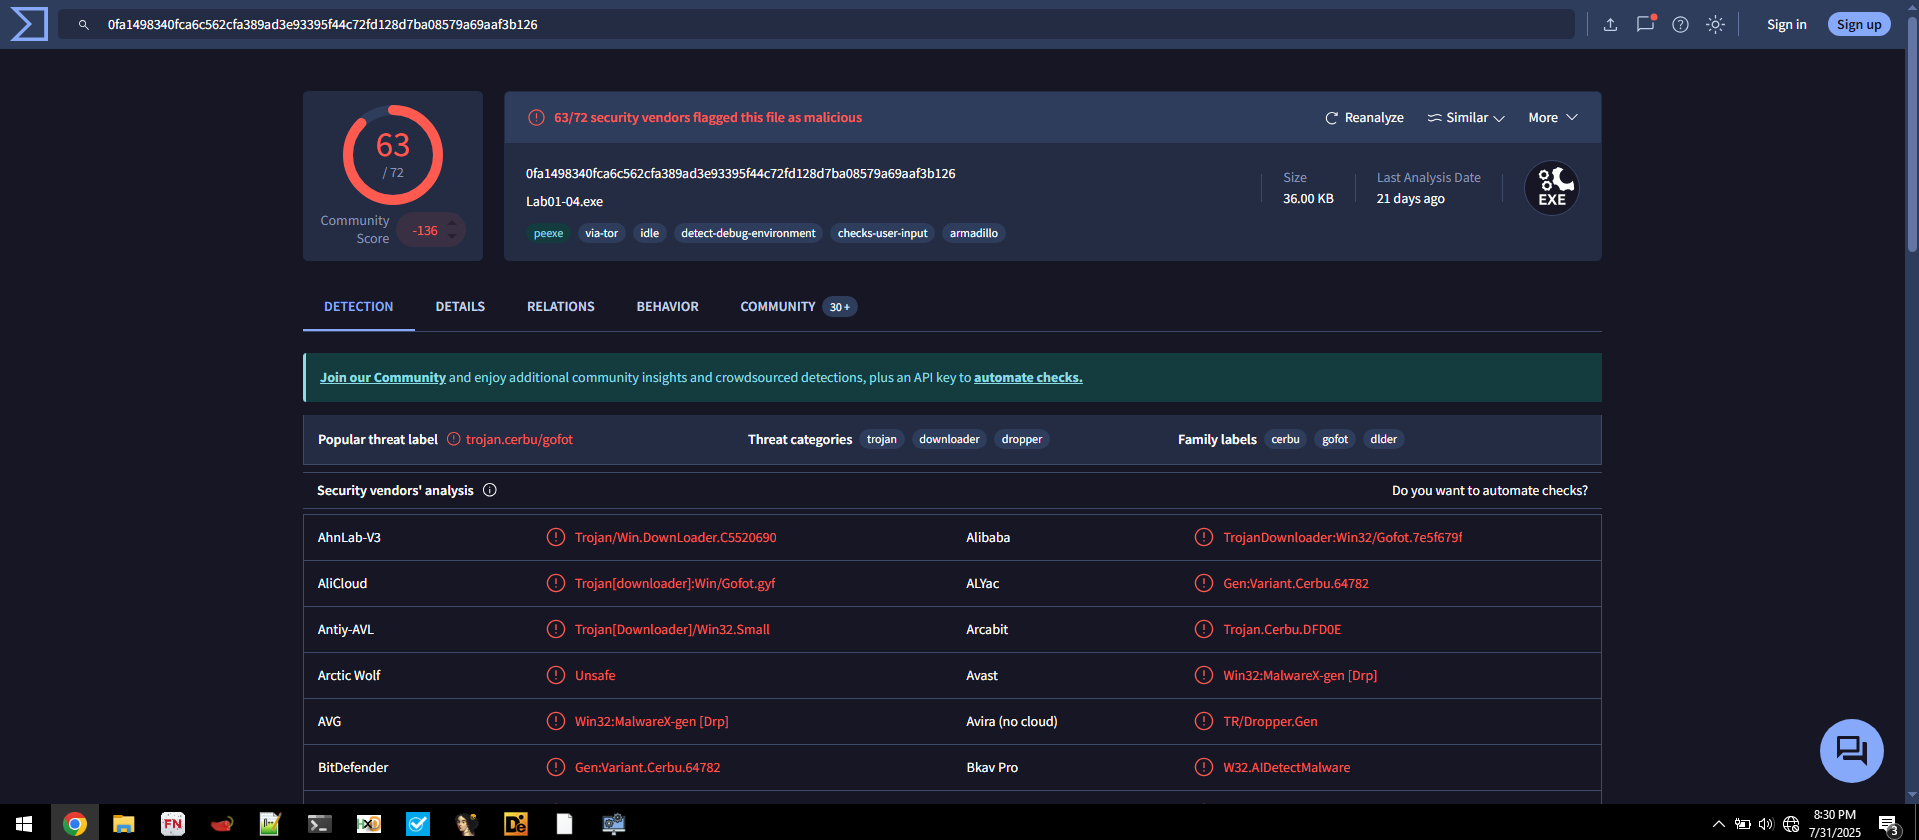Click the idle tag
Image resolution: width=1919 pixels, height=840 pixels.
point(650,233)
